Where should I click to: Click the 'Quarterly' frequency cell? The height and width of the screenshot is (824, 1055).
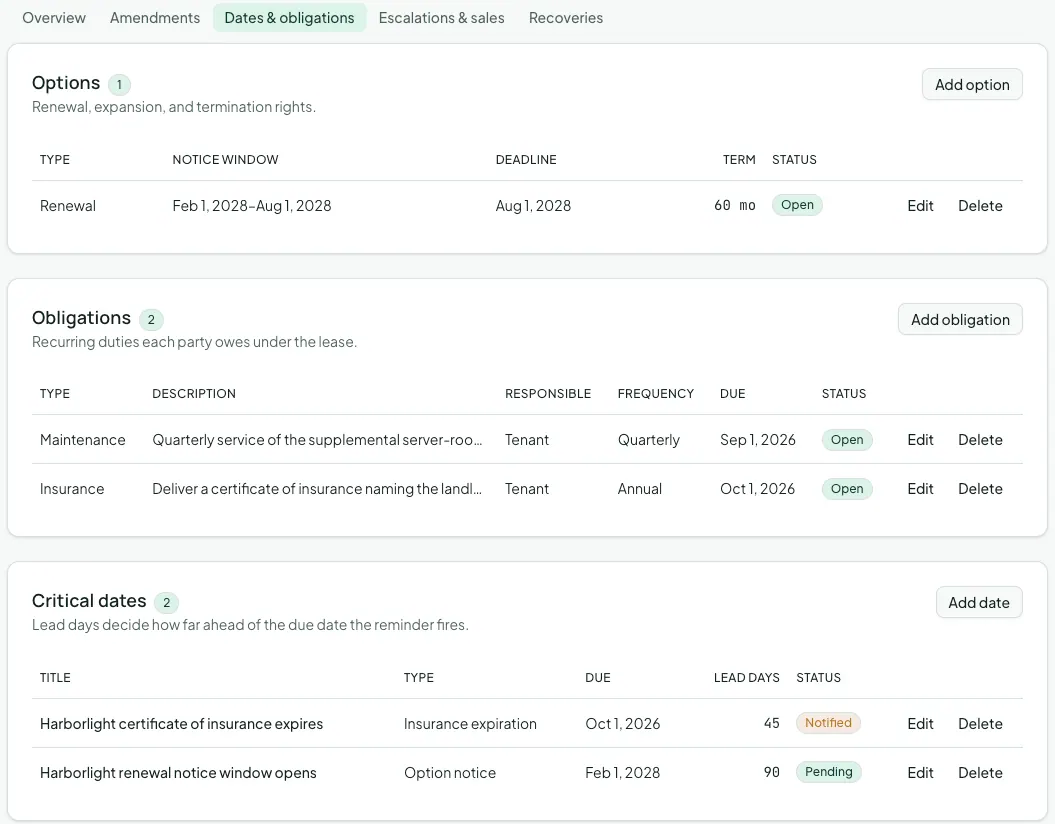pos(649,440)
